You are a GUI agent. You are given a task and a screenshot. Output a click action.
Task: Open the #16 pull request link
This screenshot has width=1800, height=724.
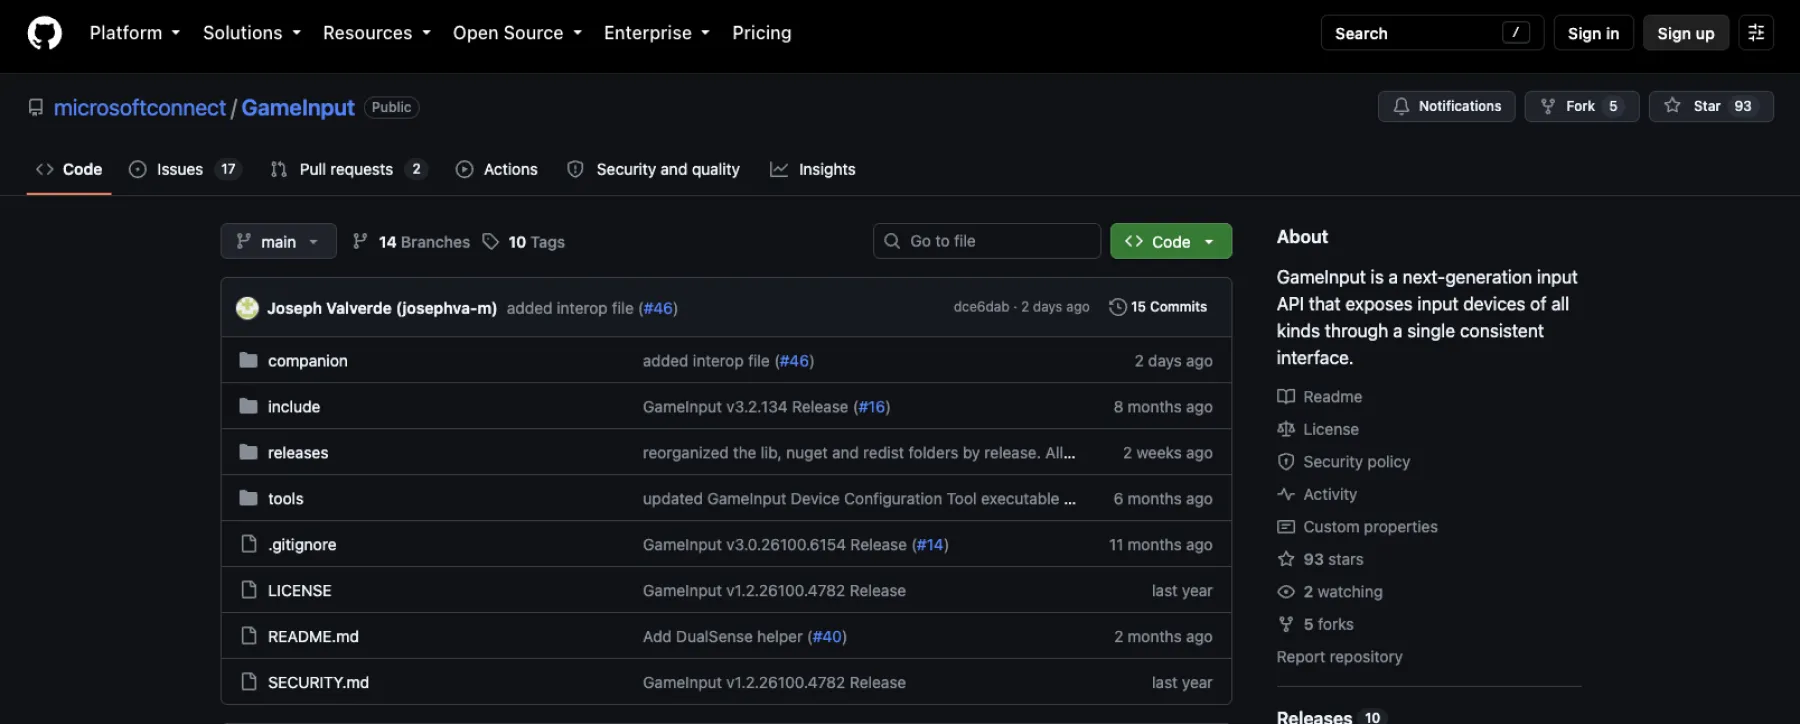coord(872,407)
